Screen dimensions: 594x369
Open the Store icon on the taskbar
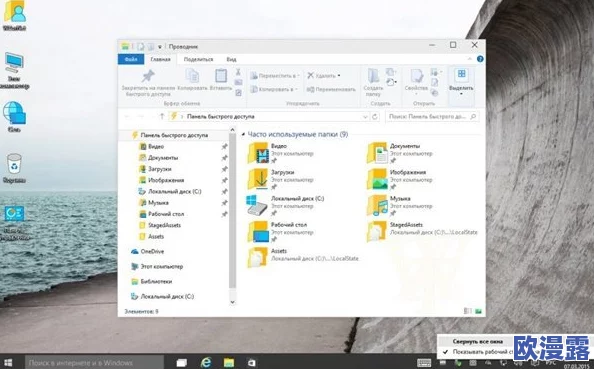click(251, 363)
